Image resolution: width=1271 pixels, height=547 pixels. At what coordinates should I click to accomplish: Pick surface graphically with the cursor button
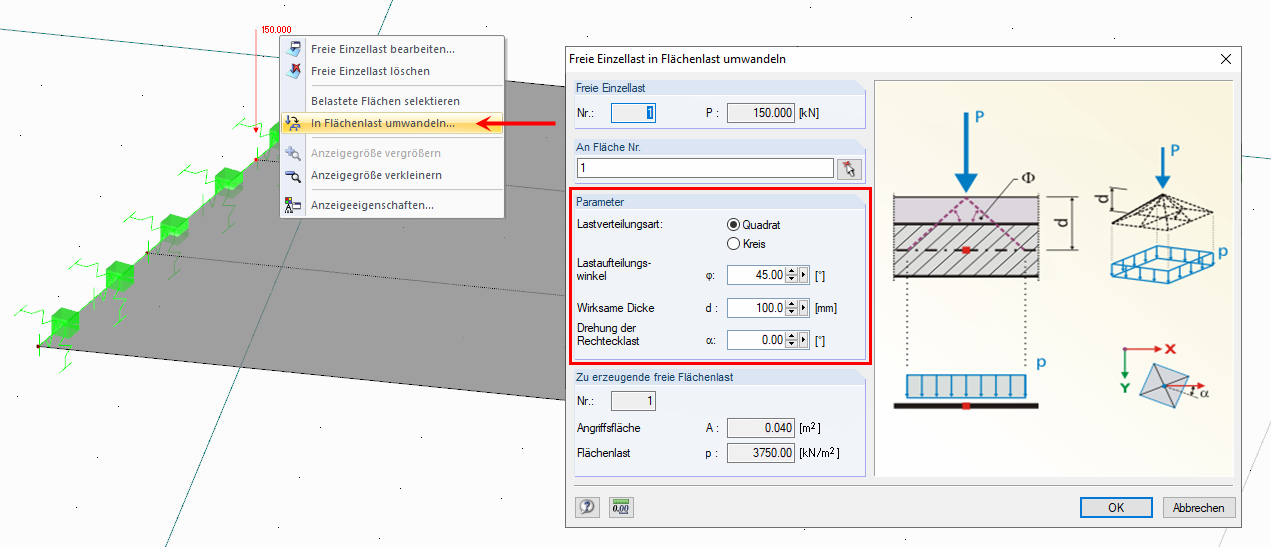(x=849, y=168)
